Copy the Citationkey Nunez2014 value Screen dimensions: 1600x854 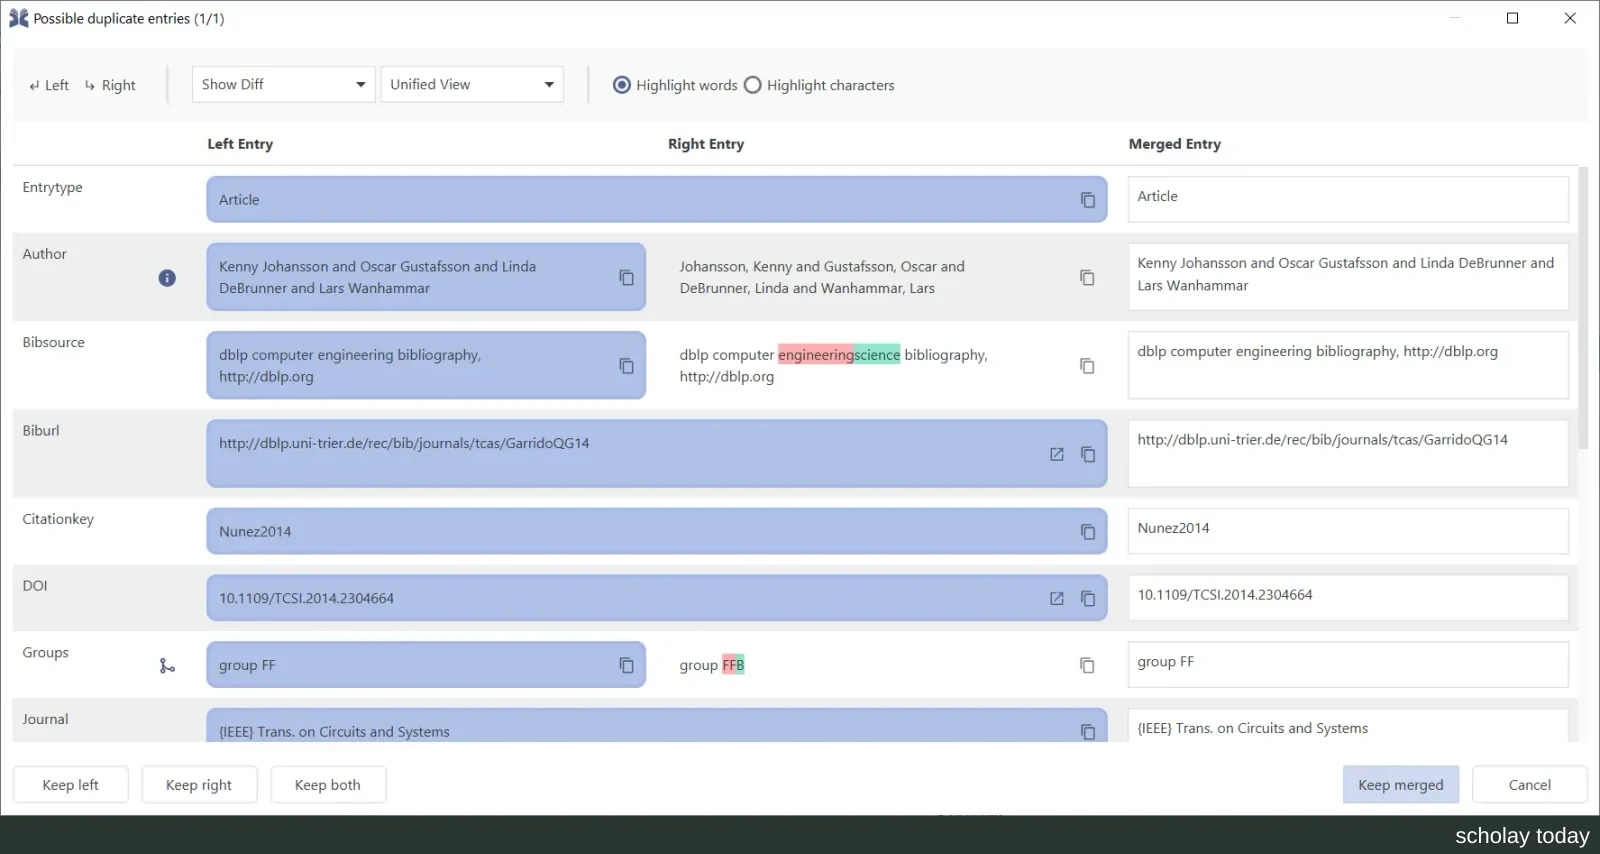coord(1087,532)
